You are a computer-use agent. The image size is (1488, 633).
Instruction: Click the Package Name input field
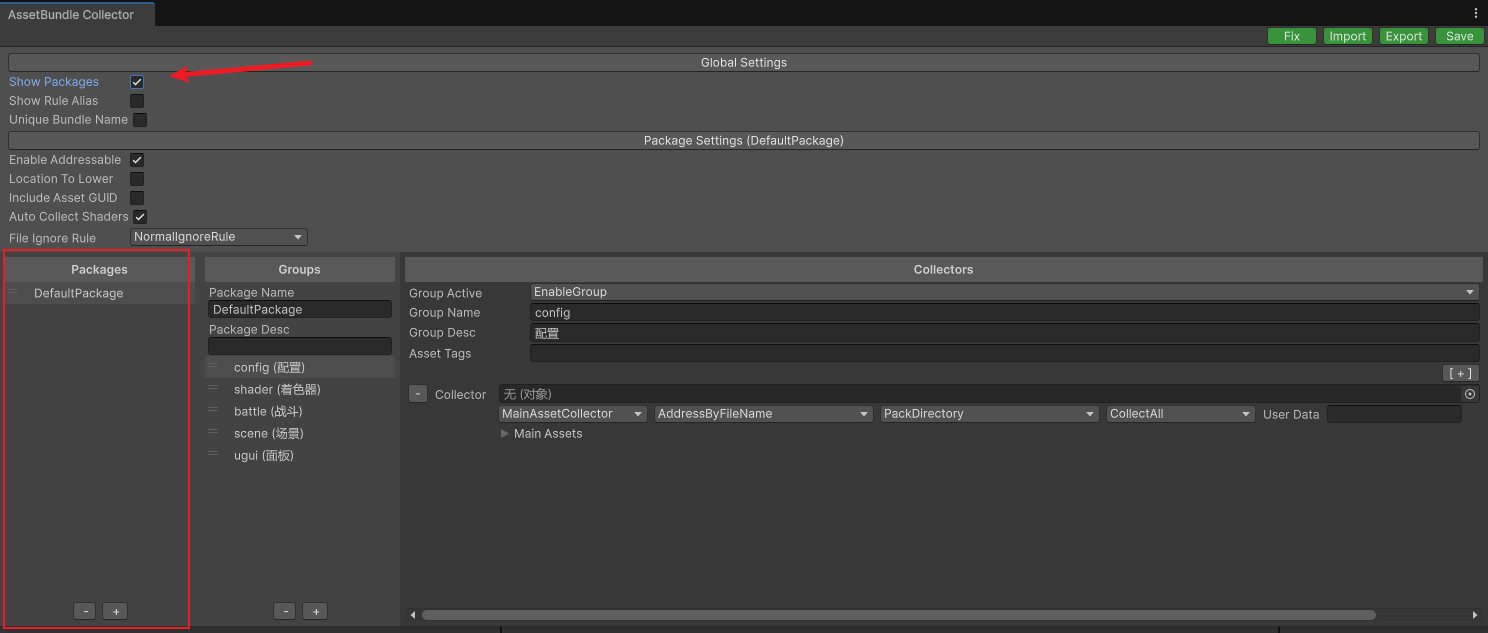point(300,310)
